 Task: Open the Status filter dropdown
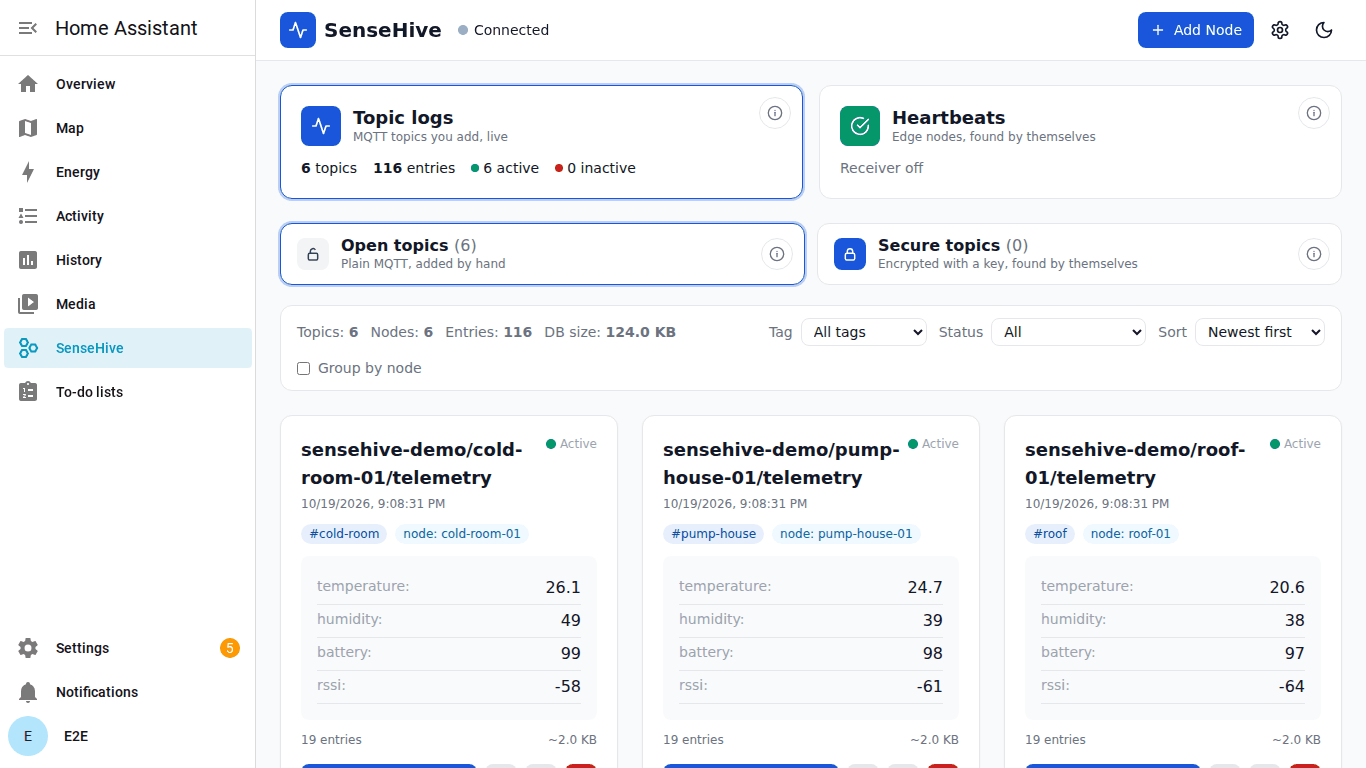tap(1068, 332)
